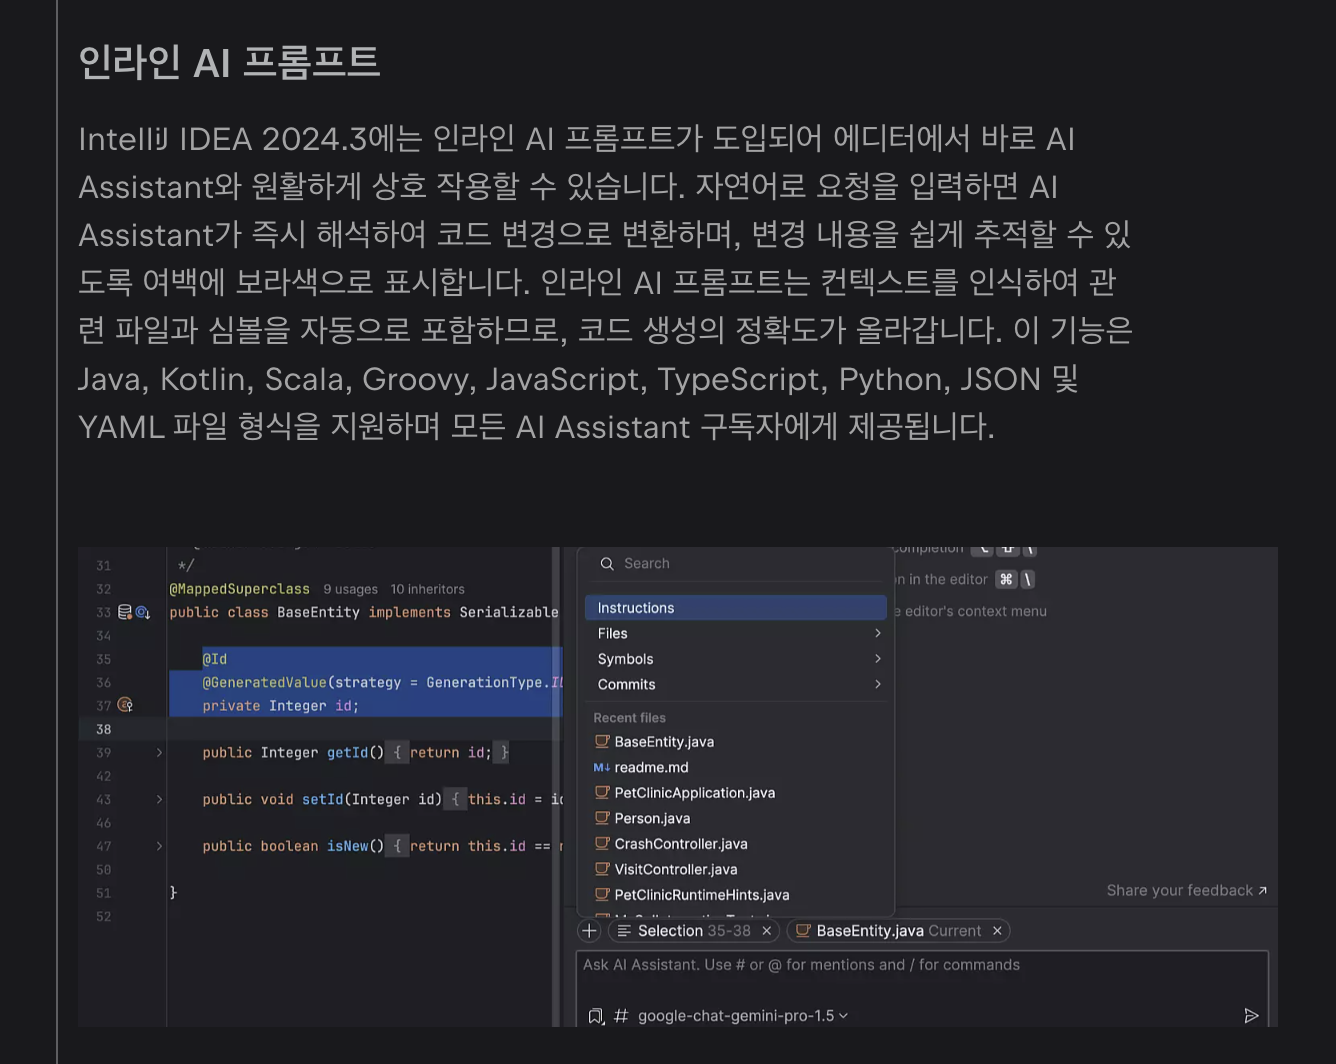Unfold the getId method at line 39
The image size is (1336, 1064).
click(159, 753)
